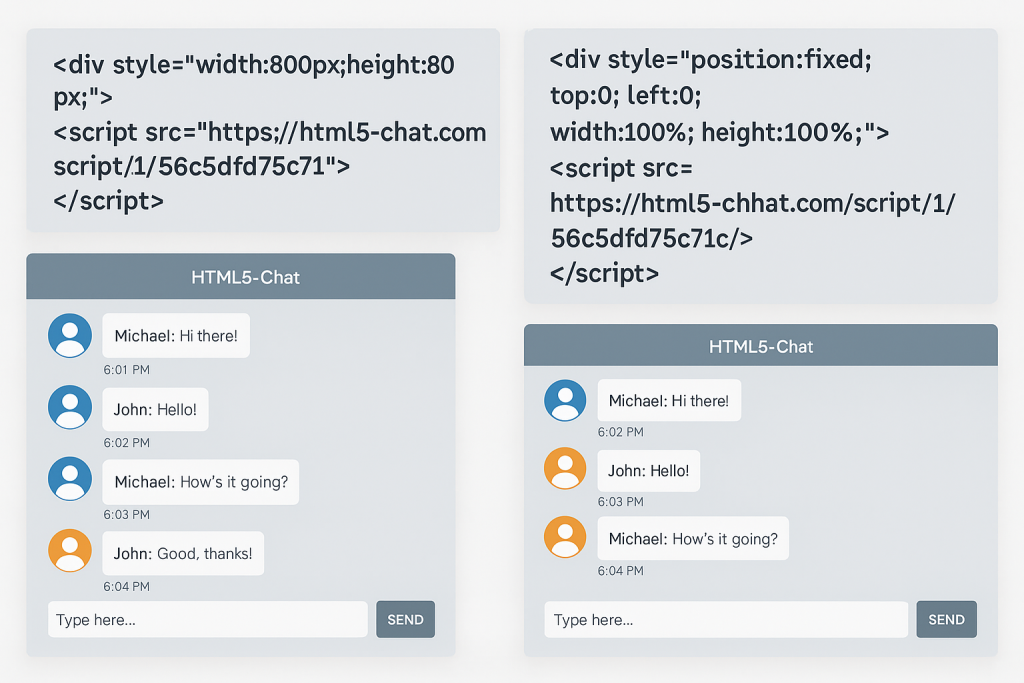Screen dimensions: 1024x683
Task: Click the "John: Hello!" bubble timestamped 6:02 PM
Action: coord(155,409)
